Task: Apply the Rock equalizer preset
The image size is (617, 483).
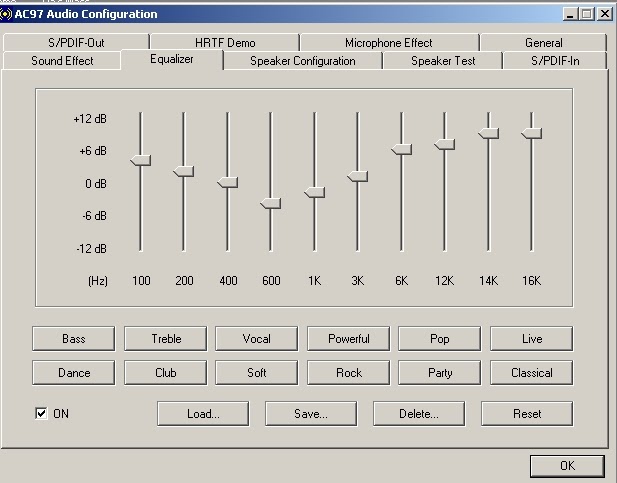Action: 349,372
